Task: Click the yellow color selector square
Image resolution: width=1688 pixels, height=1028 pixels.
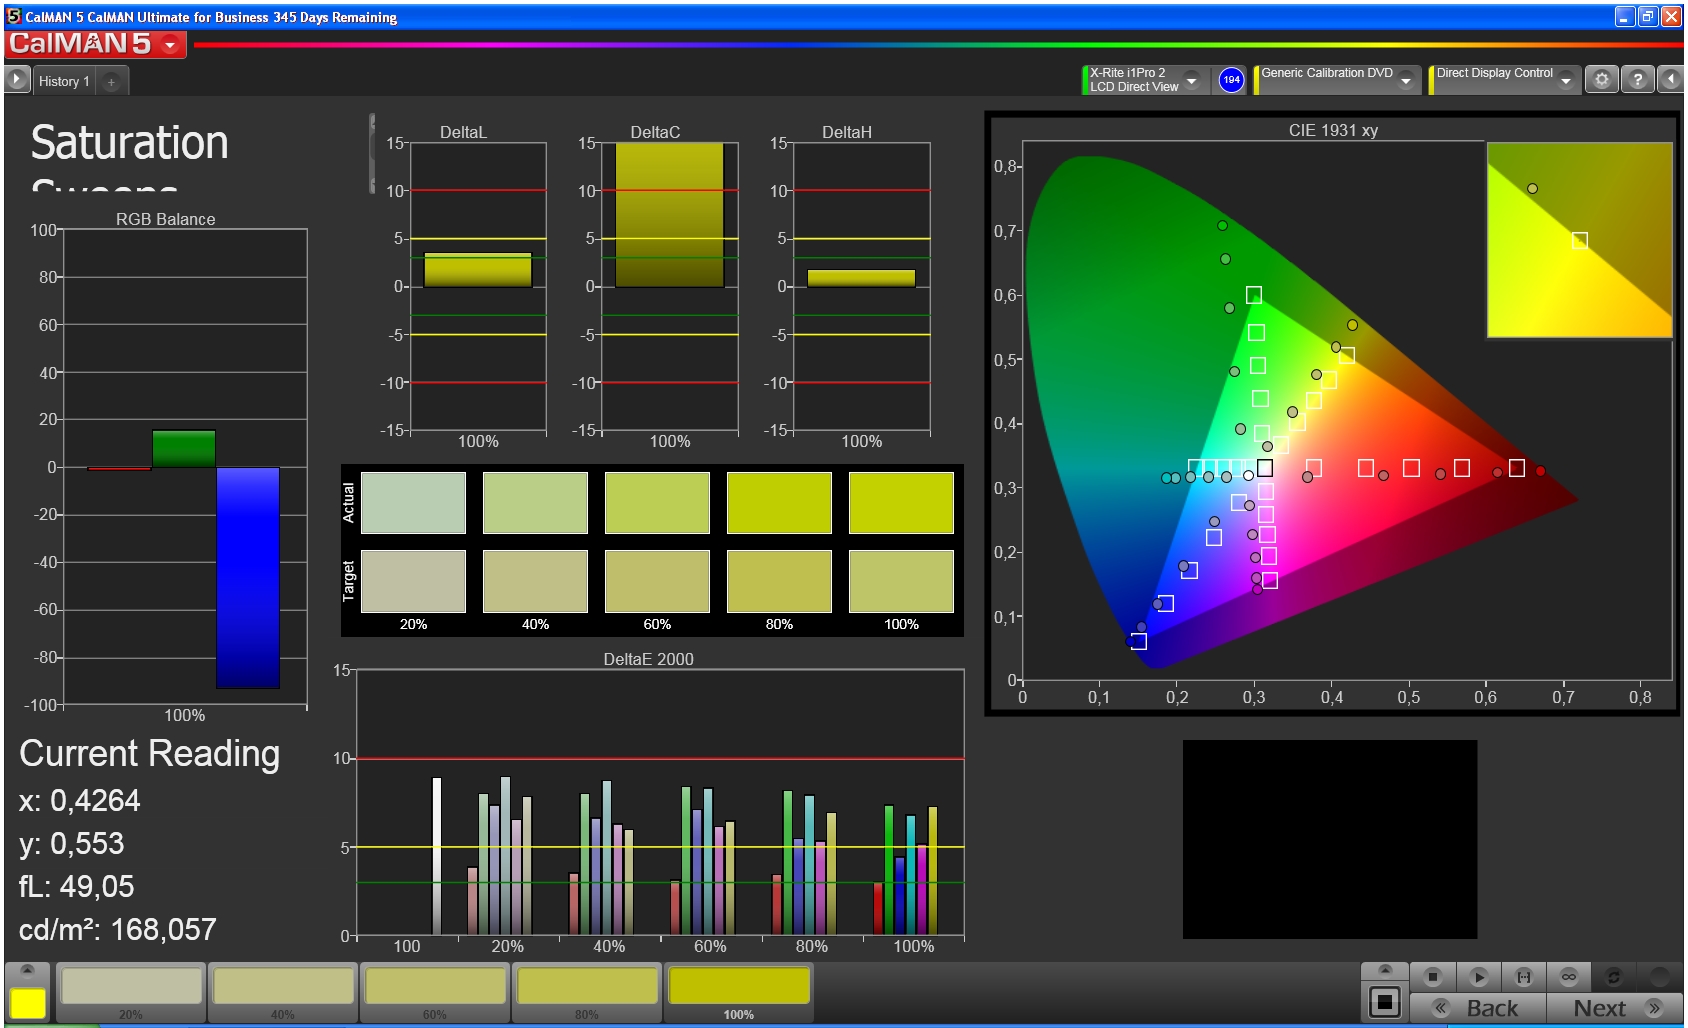Action: click(28, 1003)
